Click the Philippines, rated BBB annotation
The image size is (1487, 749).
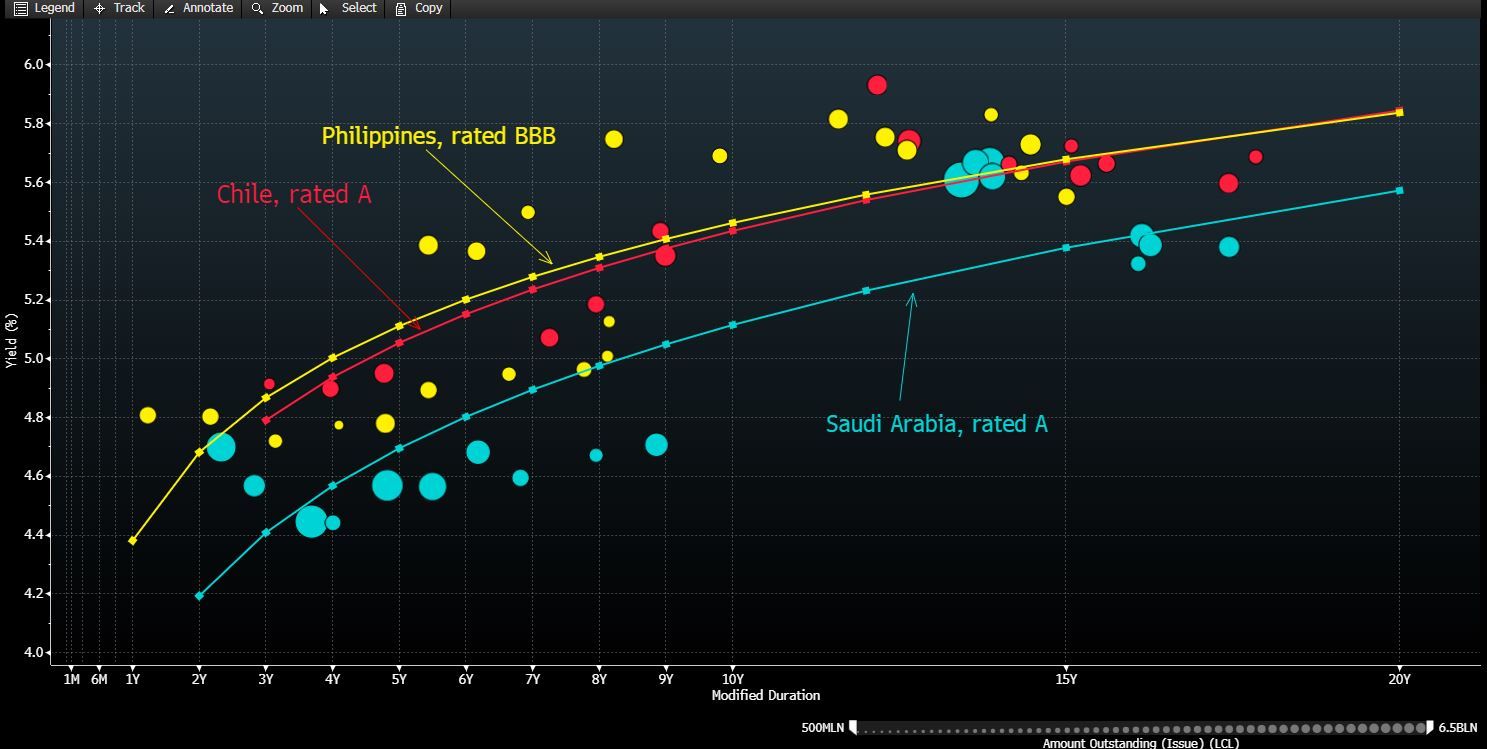click(438, 136)
